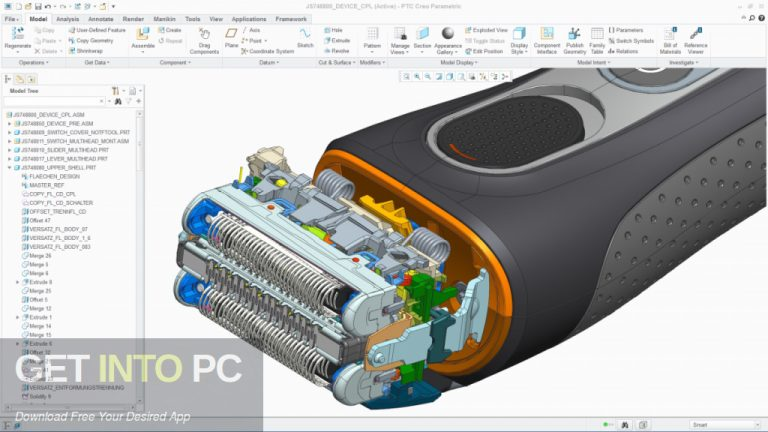Click User-Defined Feature
Image resolution: width=768 pixels, height=432 pixels.
pyautogui.click(x=97, y=30)
